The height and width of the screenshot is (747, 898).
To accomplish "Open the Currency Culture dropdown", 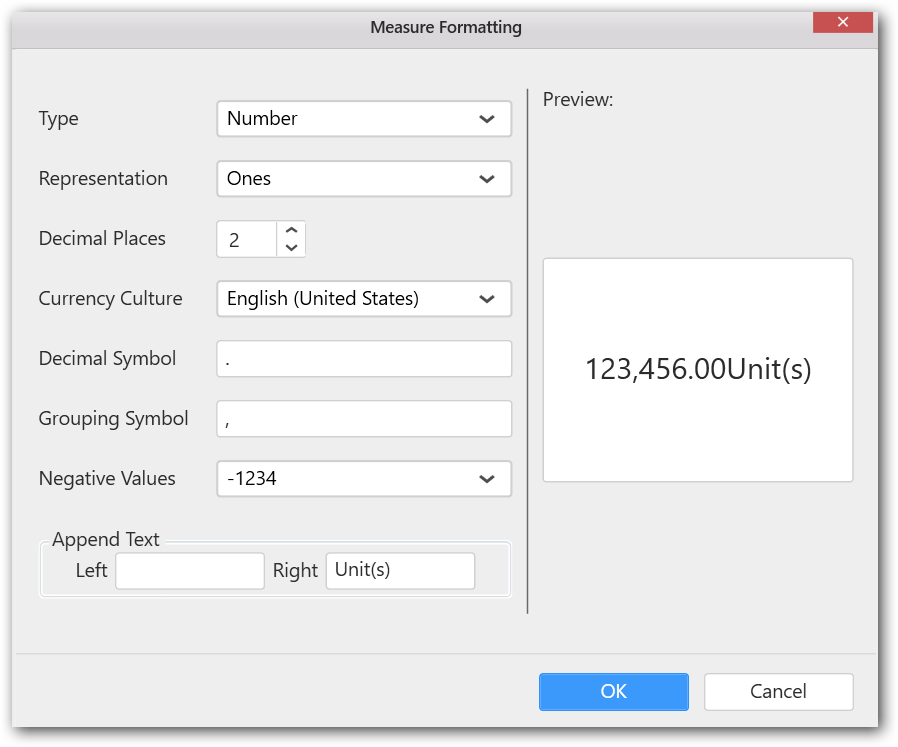I will click(x=363, y=299).
